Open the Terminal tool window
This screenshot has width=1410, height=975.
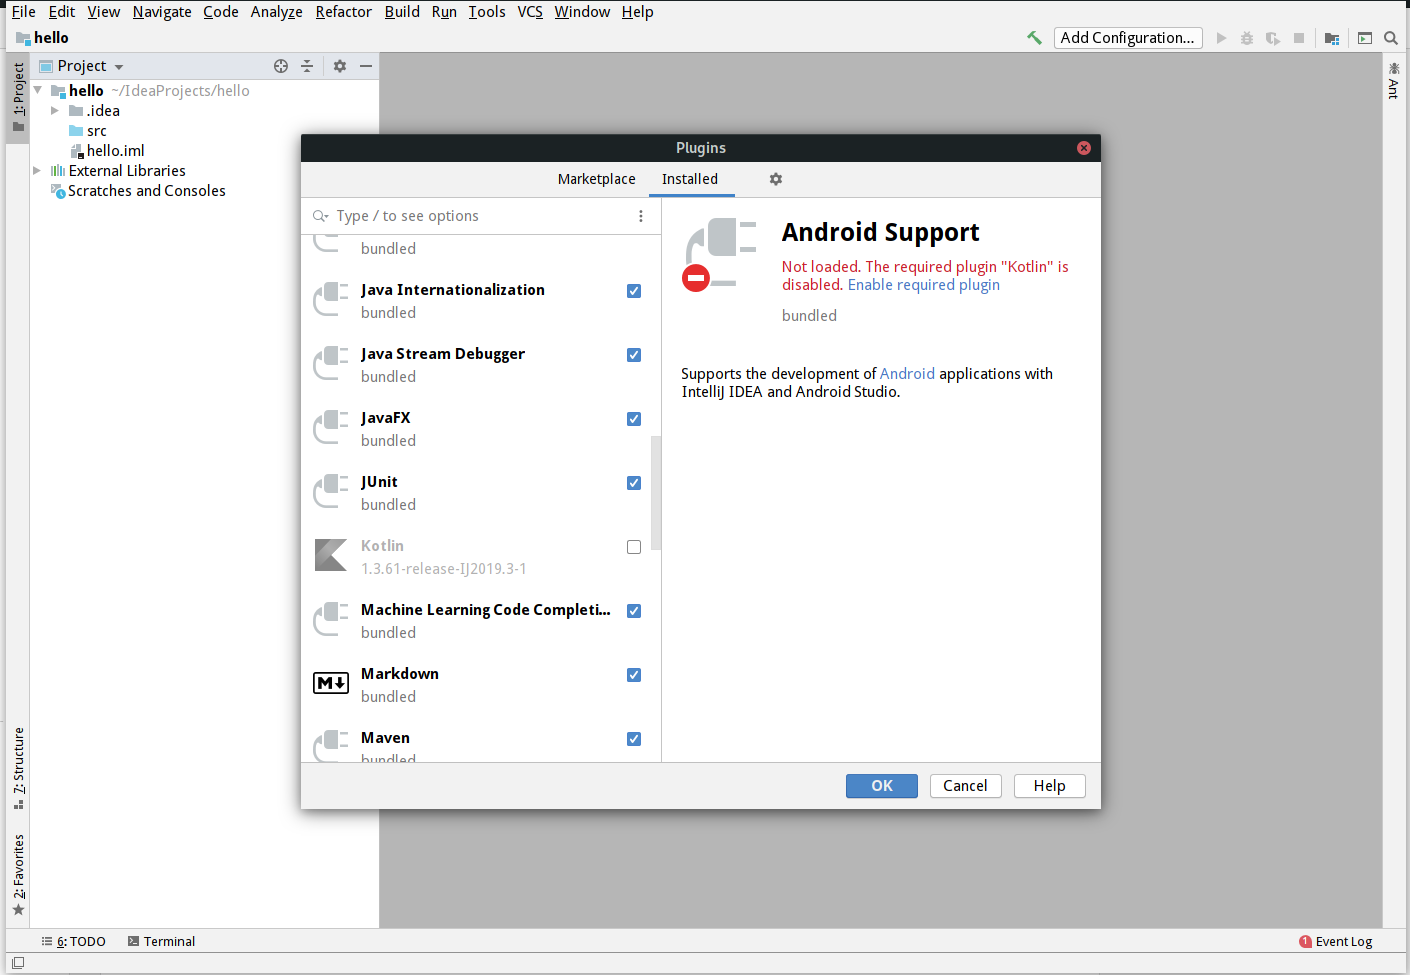pos(161,941)
